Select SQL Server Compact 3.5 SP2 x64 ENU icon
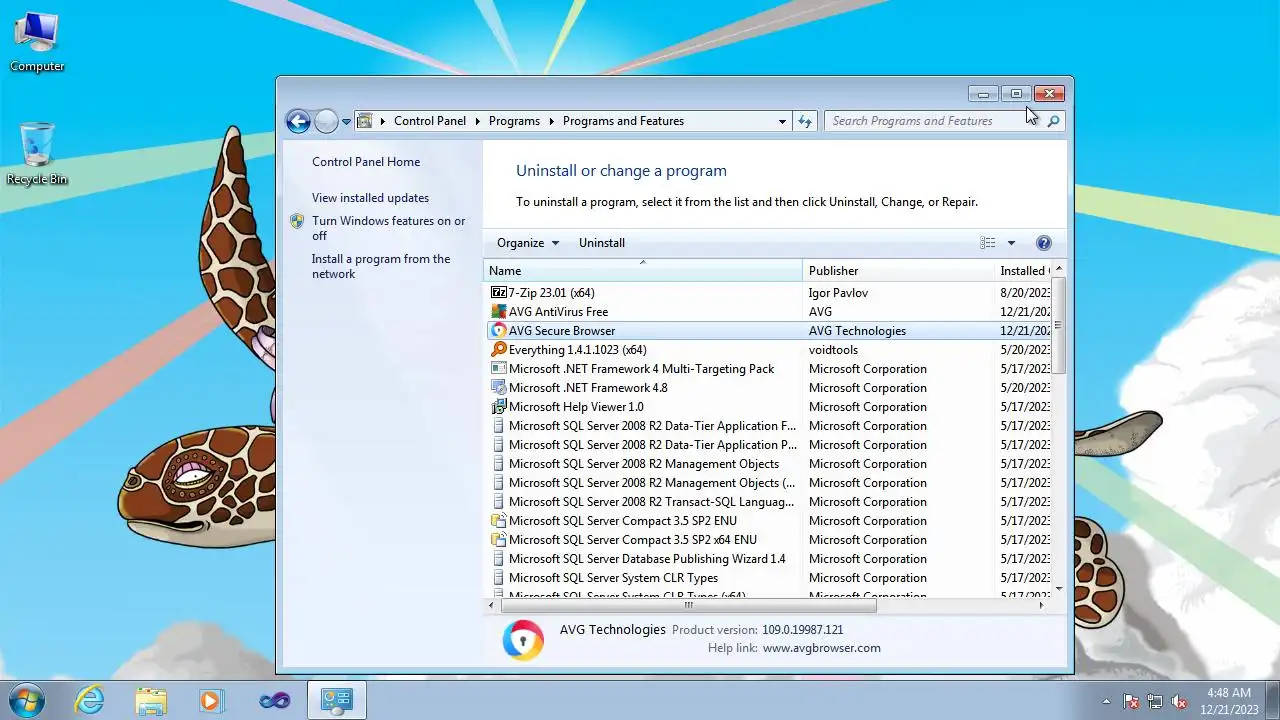 [x=499, y=540]
